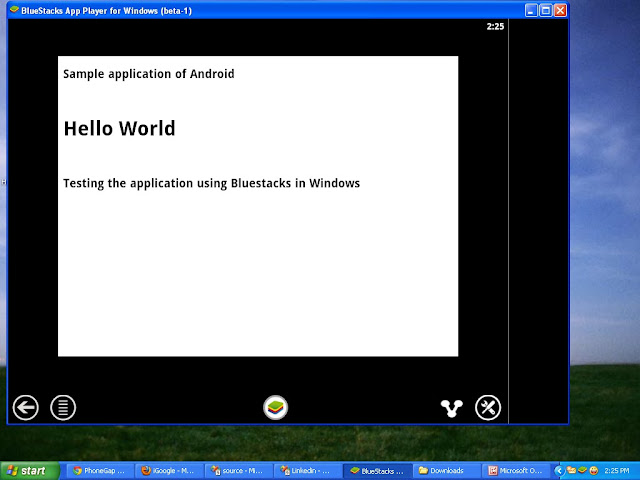Image resolution: width=640 pixels, height=480 pixels.
Task: Expand hidden system tray icons arrow
Action: tap(560, 471)
